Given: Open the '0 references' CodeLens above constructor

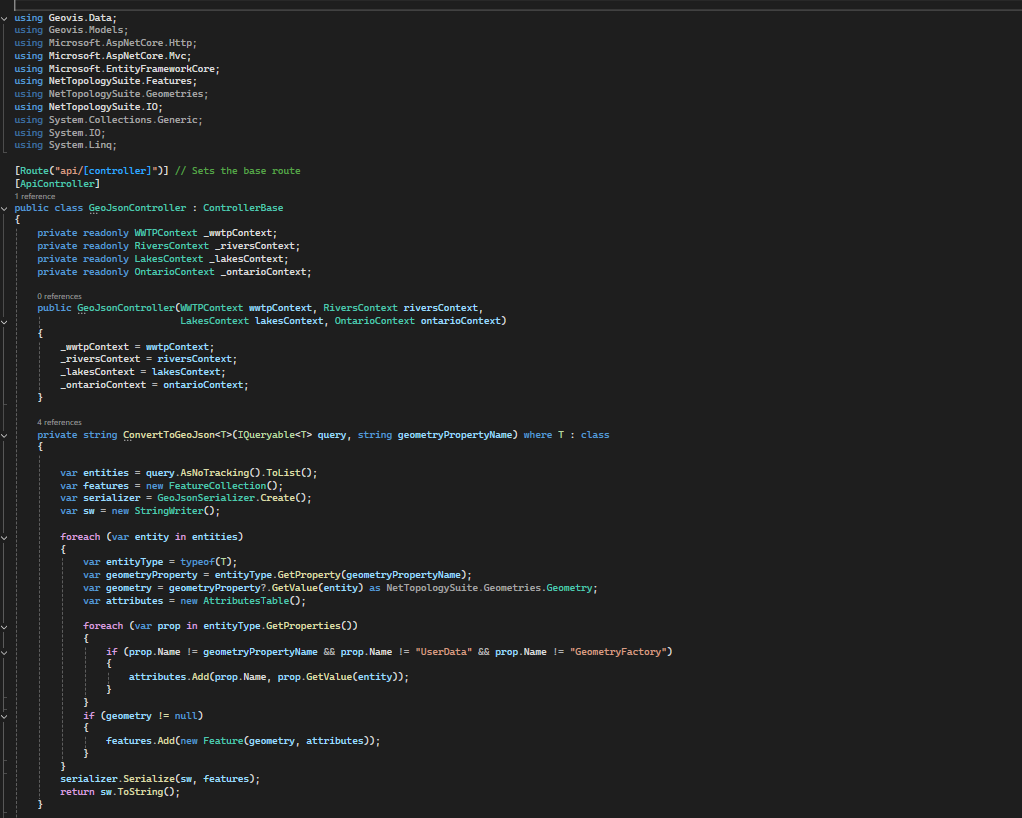Looking at the screenshot, I should [59, 296].
